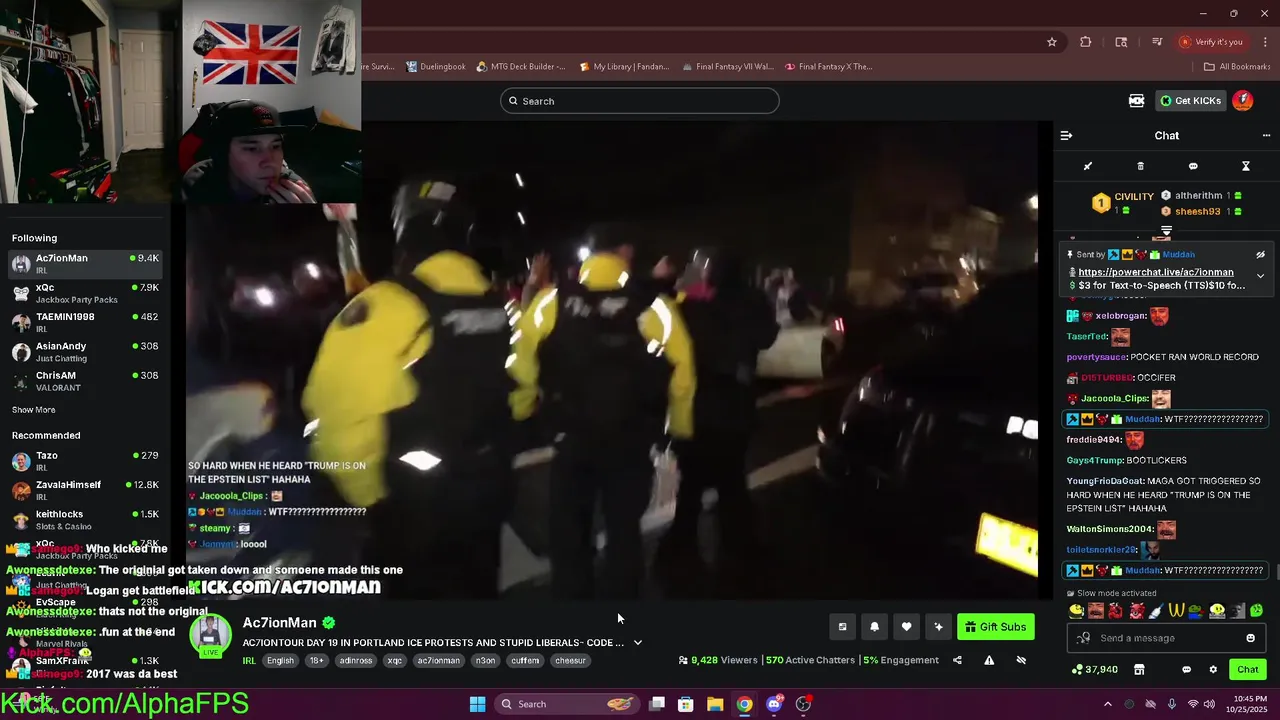Screen dimensions: 1280x720
Task: Click the Verify it's you profile button
Action: click(1211, 42)
